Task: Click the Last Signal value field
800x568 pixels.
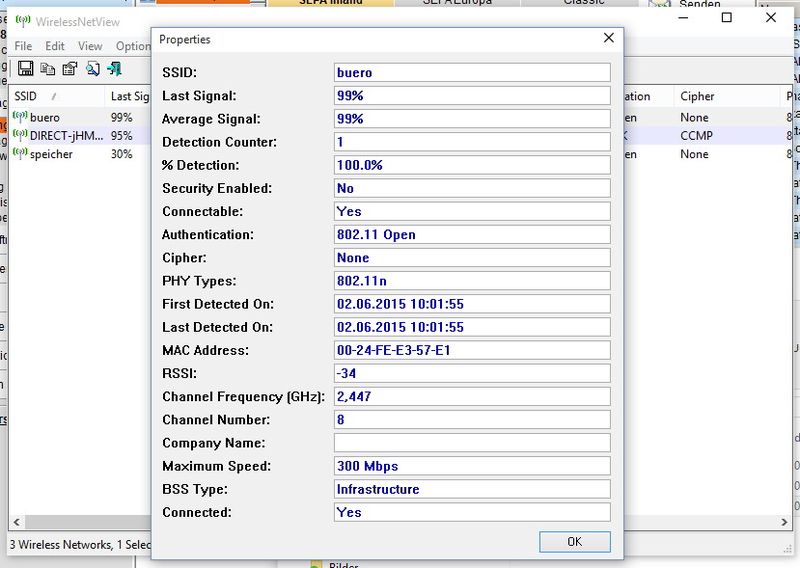Action: (472, 95)
